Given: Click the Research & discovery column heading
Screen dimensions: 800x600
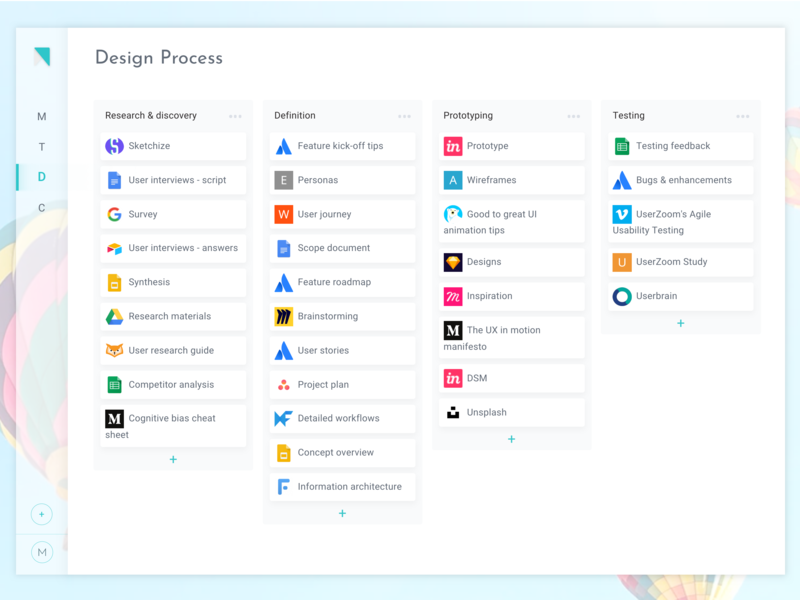Looking at the screenshot, I should [151, 116].
